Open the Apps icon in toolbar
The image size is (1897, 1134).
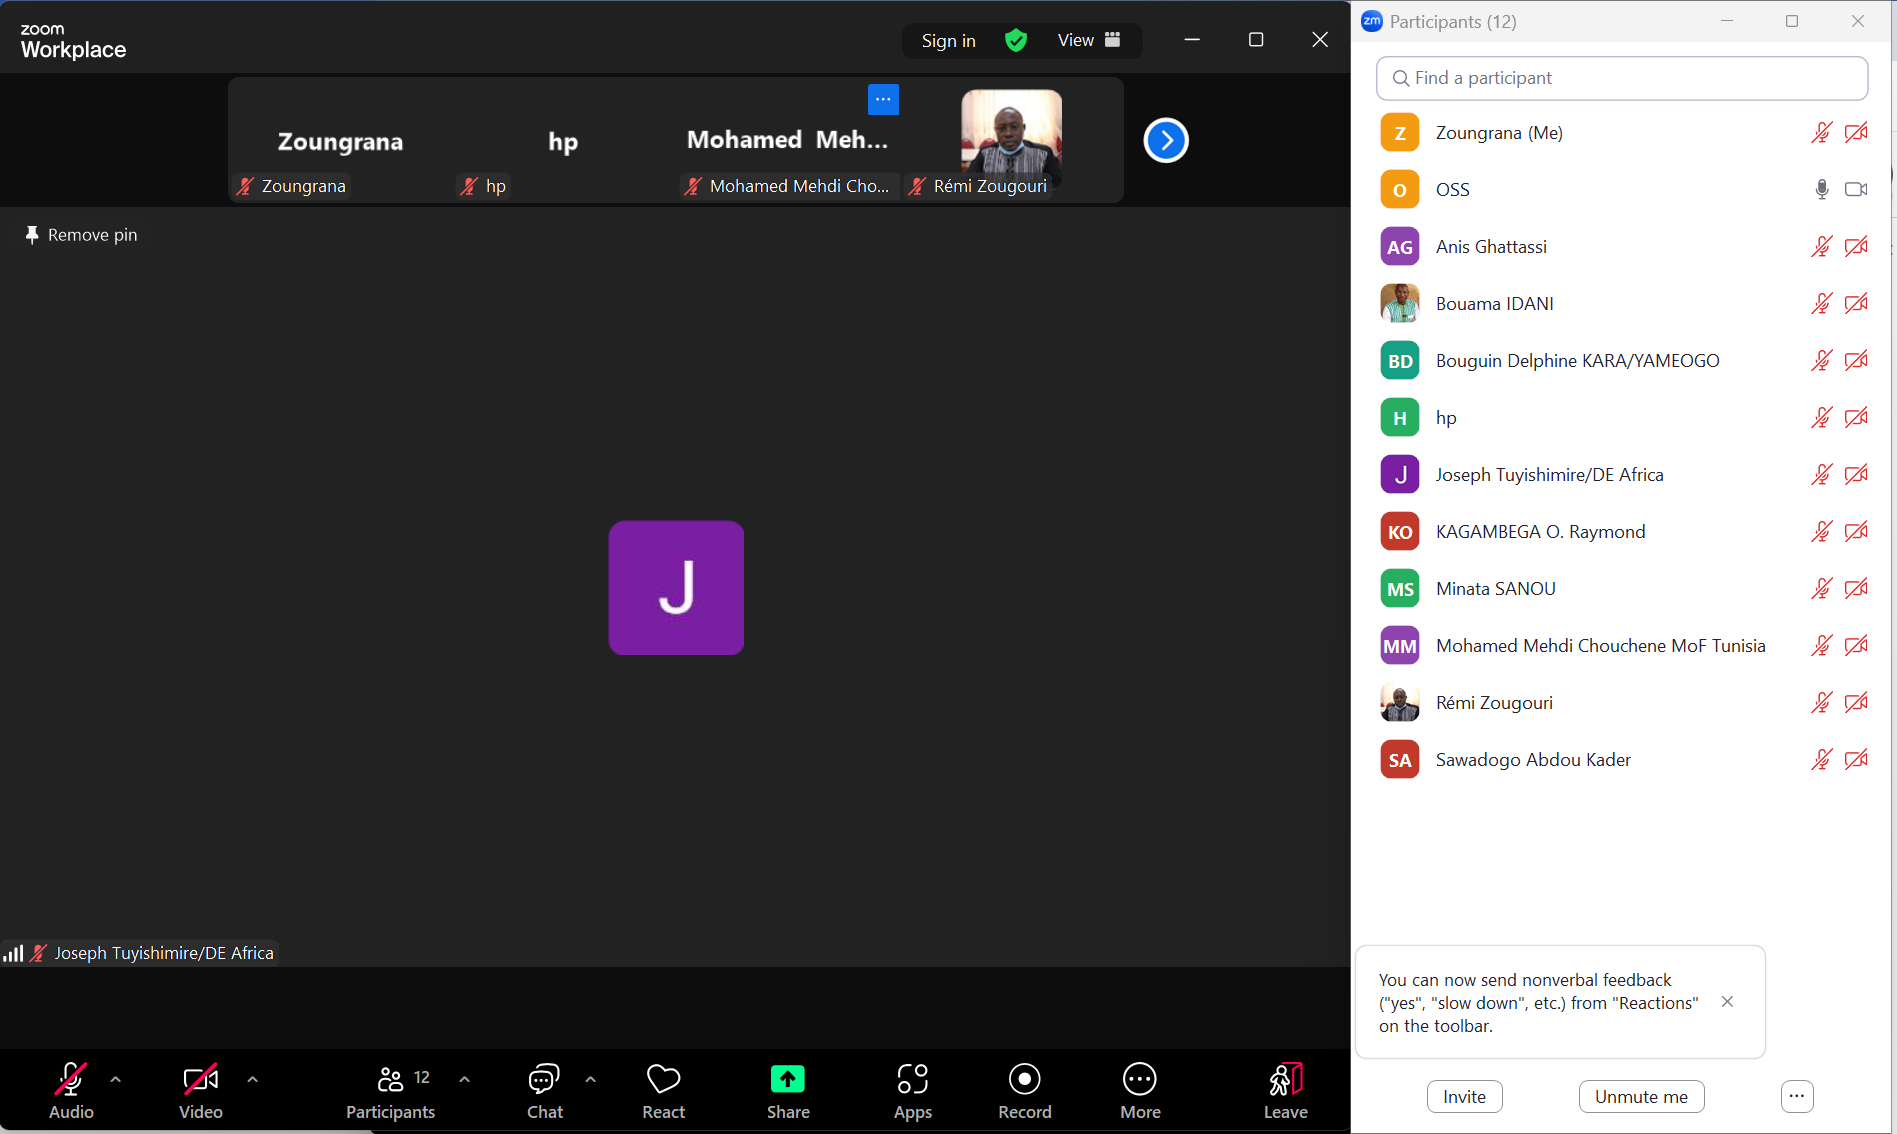[912, 1080]
